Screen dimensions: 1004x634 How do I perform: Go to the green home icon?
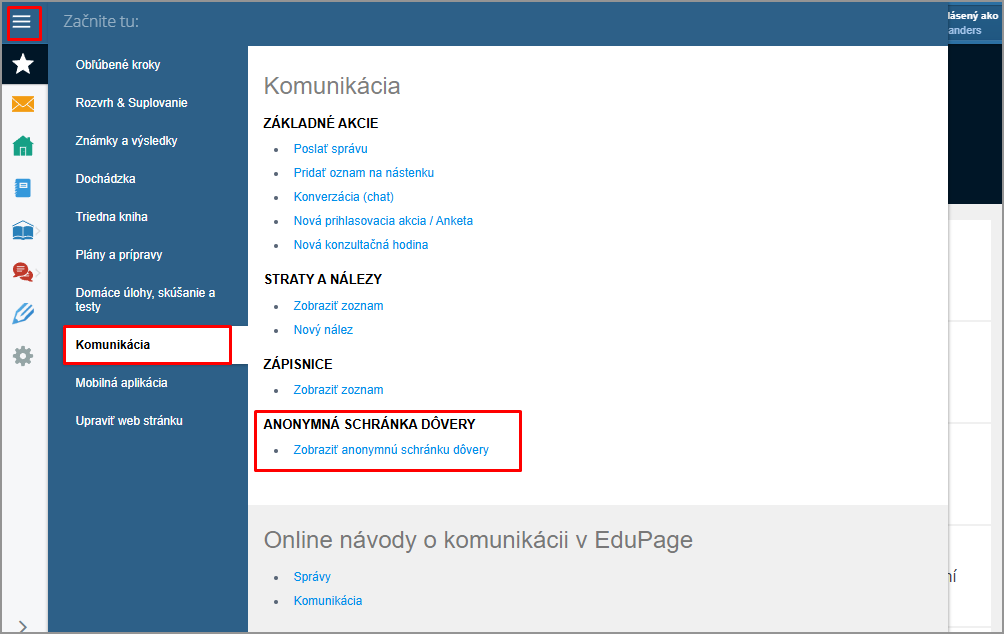(23, 145)
